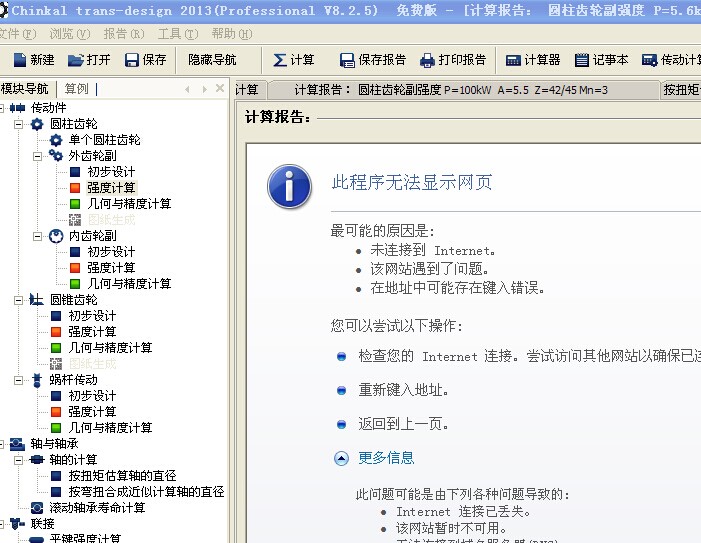The width and height of the screenshot is (701, 543).
Task: Click the 联接 coupling icon
Action: click(x=17, y=523)
